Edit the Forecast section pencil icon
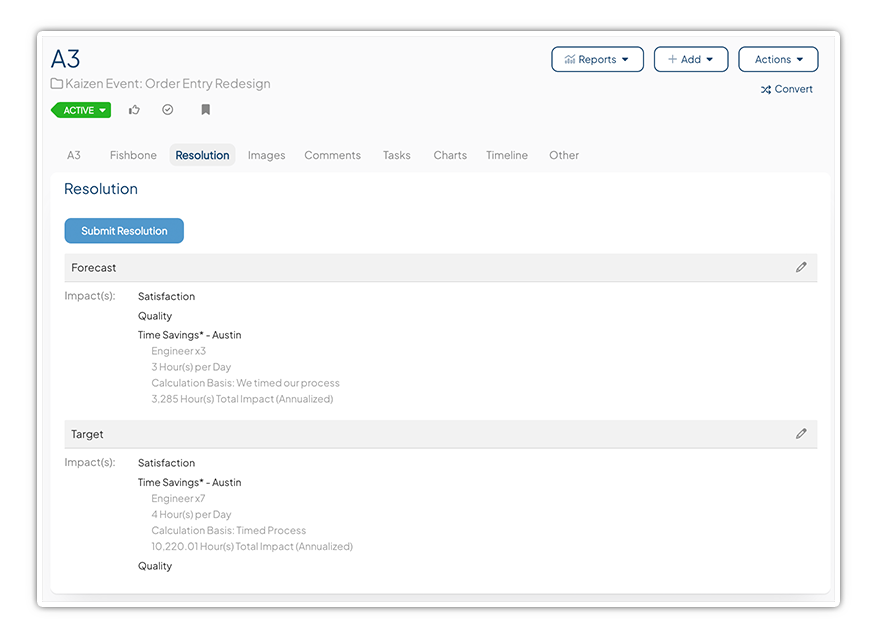Image resolution: width=875 pixels, height=639 pixels. pos(801,268)
